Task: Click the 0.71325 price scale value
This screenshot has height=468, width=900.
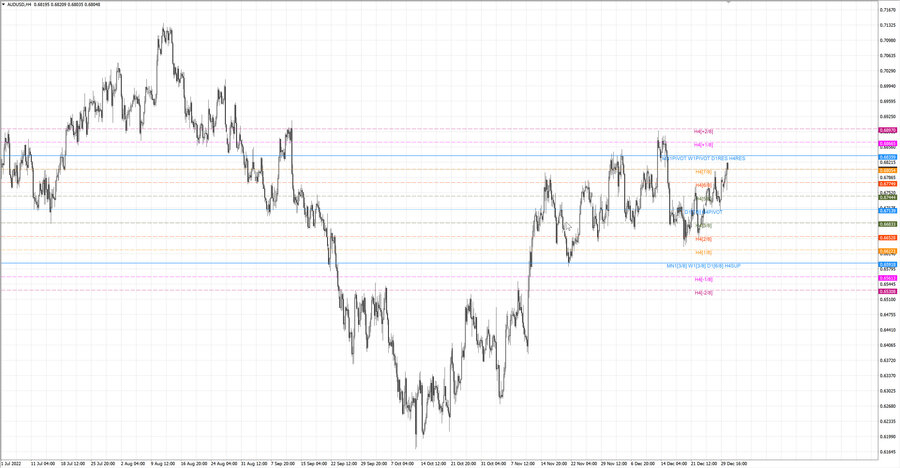Action: (x=887, y=25)
